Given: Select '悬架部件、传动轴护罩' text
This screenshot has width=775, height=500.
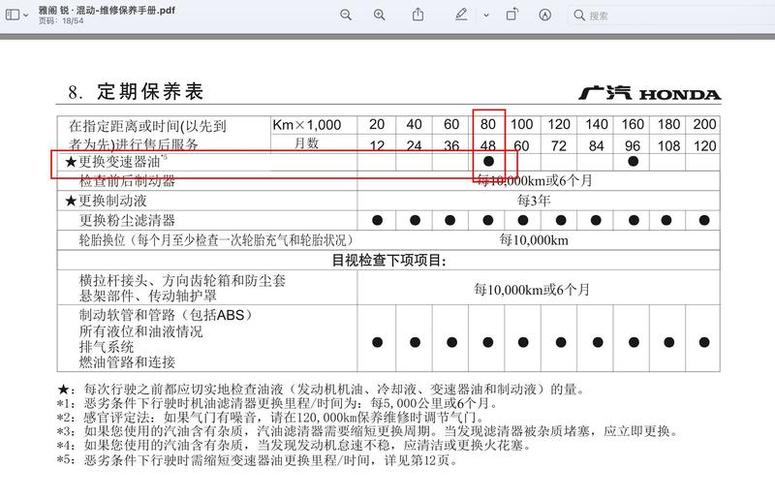Looking at the screenshot, I should point(148,296).
